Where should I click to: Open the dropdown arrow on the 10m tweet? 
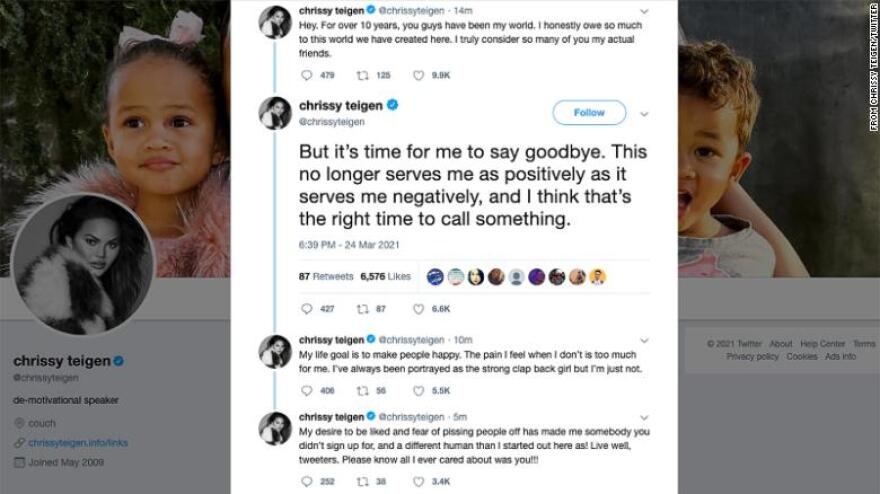tap(643, 339)
